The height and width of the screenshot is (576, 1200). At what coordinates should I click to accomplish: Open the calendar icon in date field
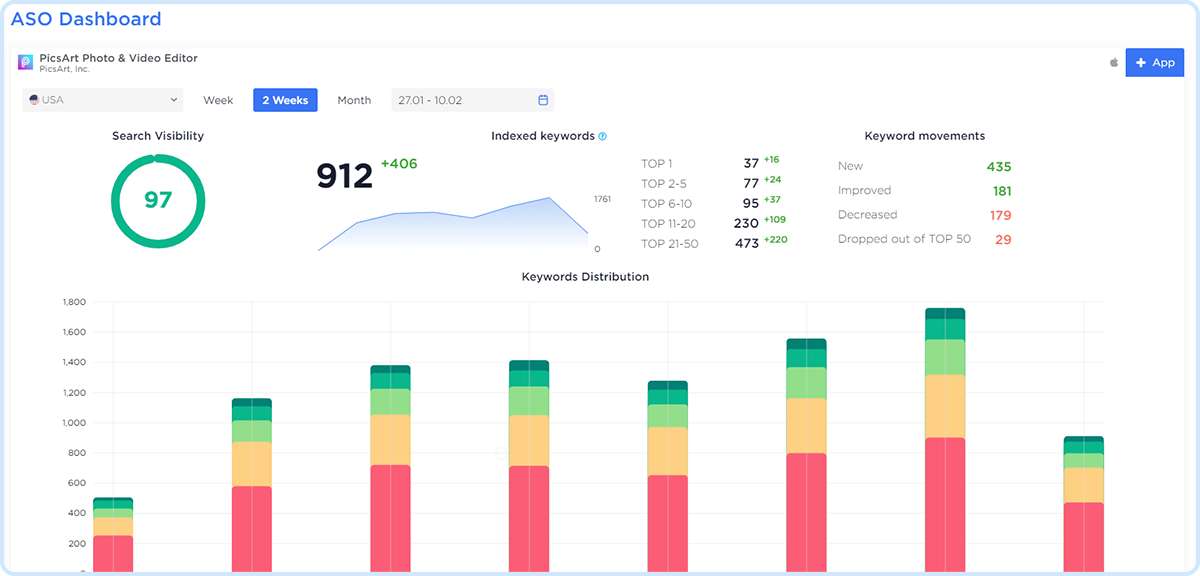(x=543, y=100)
